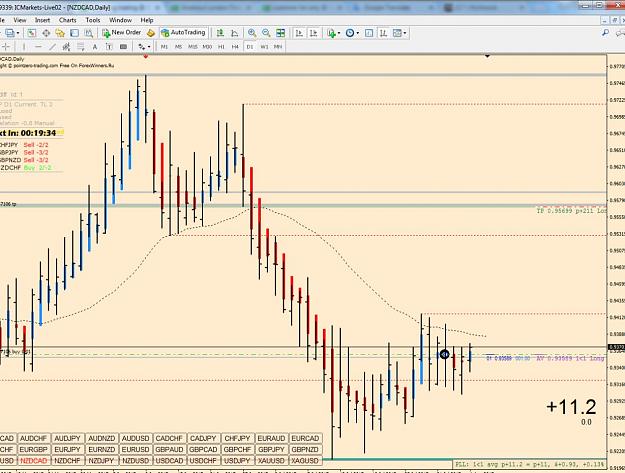Expand the Periods dropdown arrow
The height and width of the screenshot is (473, 625).
[358, 33]
